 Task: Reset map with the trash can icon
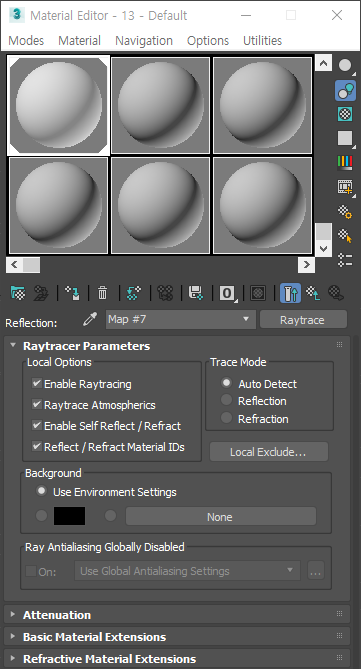[x=102, y=293]
